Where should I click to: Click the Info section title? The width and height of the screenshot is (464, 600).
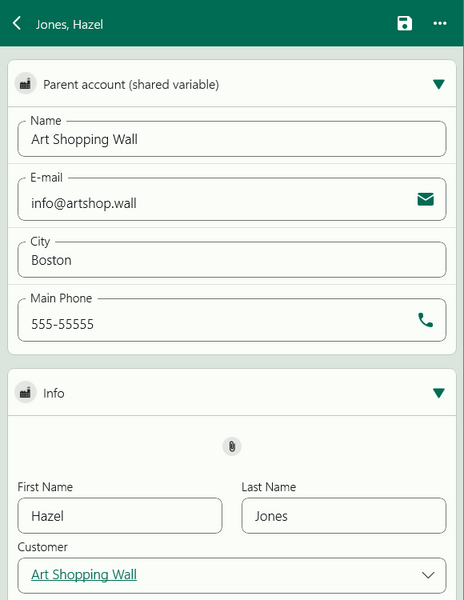(x=54, y=393)
